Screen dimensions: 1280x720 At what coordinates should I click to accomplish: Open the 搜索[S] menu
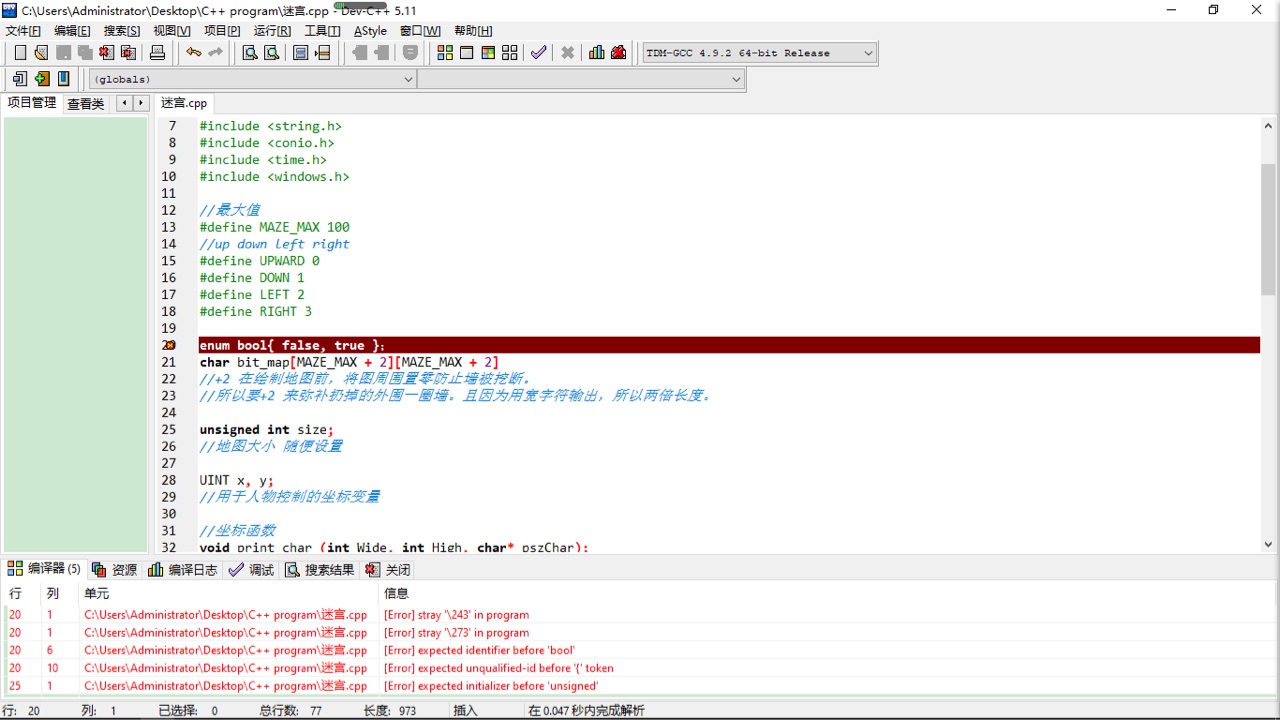click(122, 31)
